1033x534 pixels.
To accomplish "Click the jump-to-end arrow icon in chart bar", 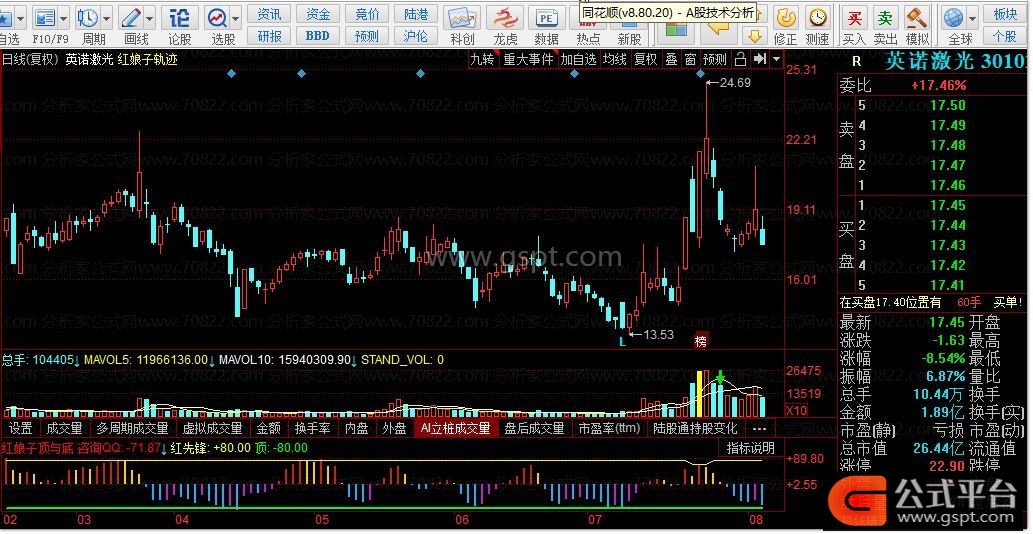I will (760, 59).
